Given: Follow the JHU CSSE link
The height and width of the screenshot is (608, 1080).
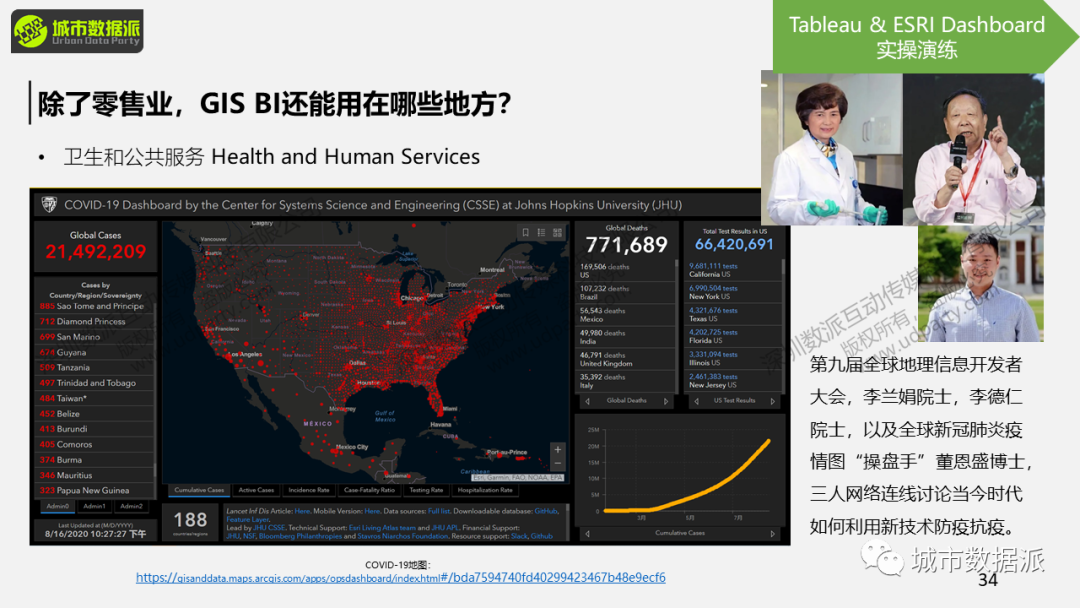Looking at the screenshot, I should pos(269,527).
